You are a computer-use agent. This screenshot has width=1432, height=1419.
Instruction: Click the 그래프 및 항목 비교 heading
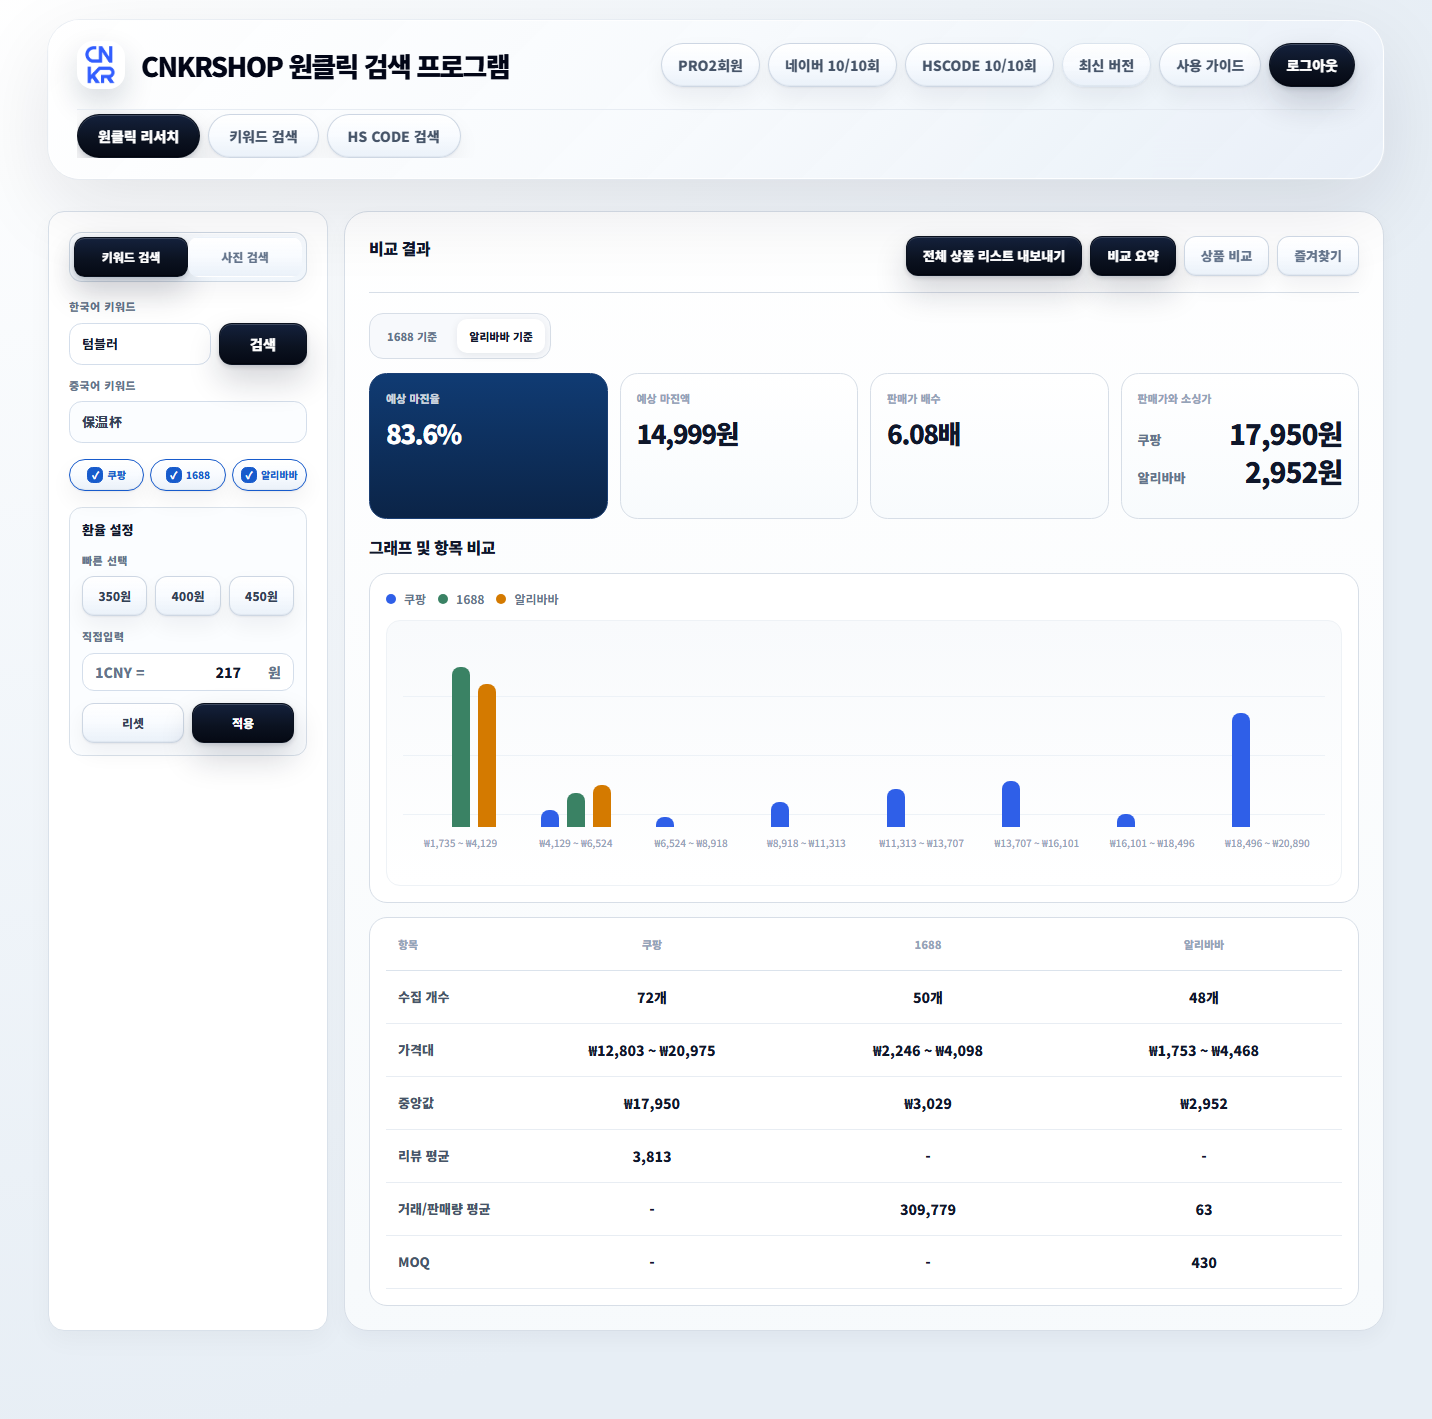(432, 548)
